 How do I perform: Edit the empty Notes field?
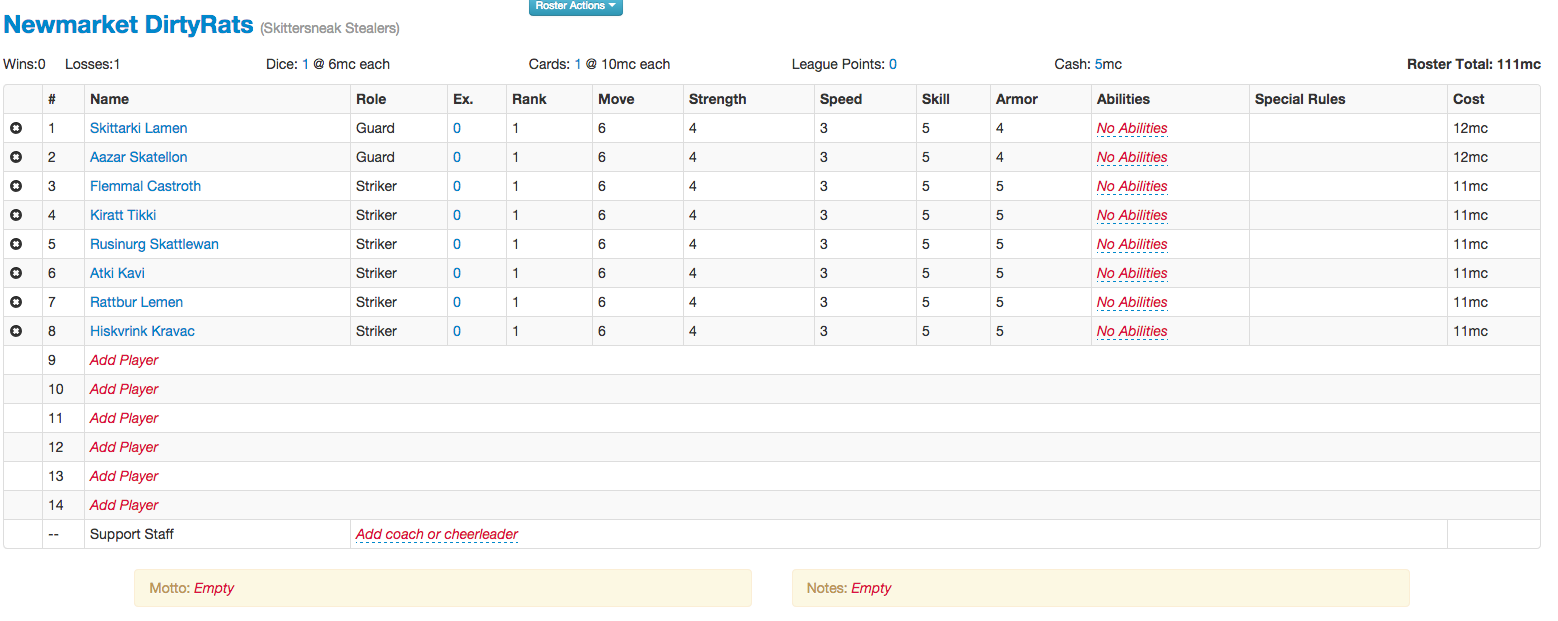coord(871,588)
